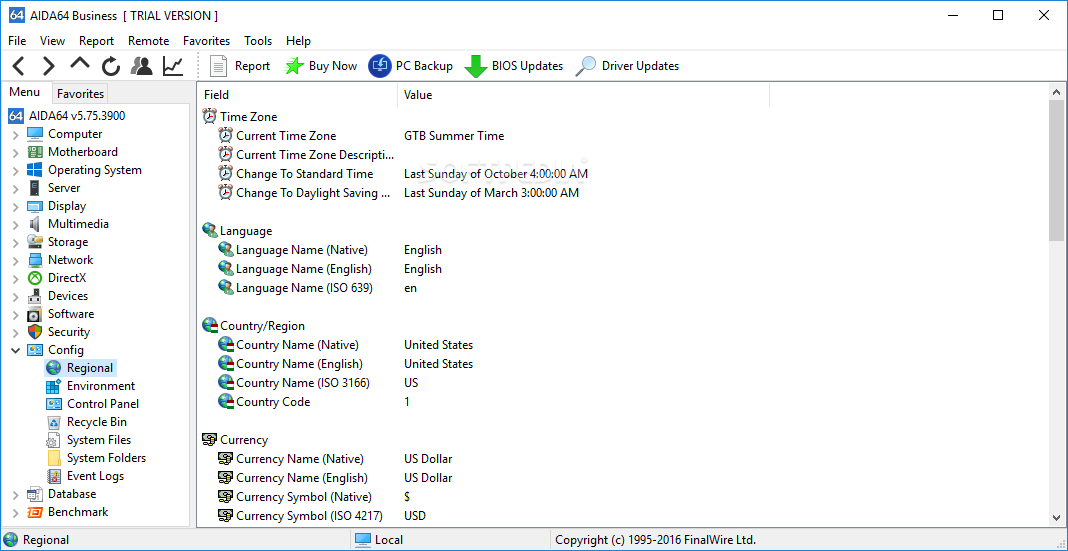Open the graph chart toolbar icon
This screenshot has height=551, width=1068.
pyautogui.click(x=173, y=66)
